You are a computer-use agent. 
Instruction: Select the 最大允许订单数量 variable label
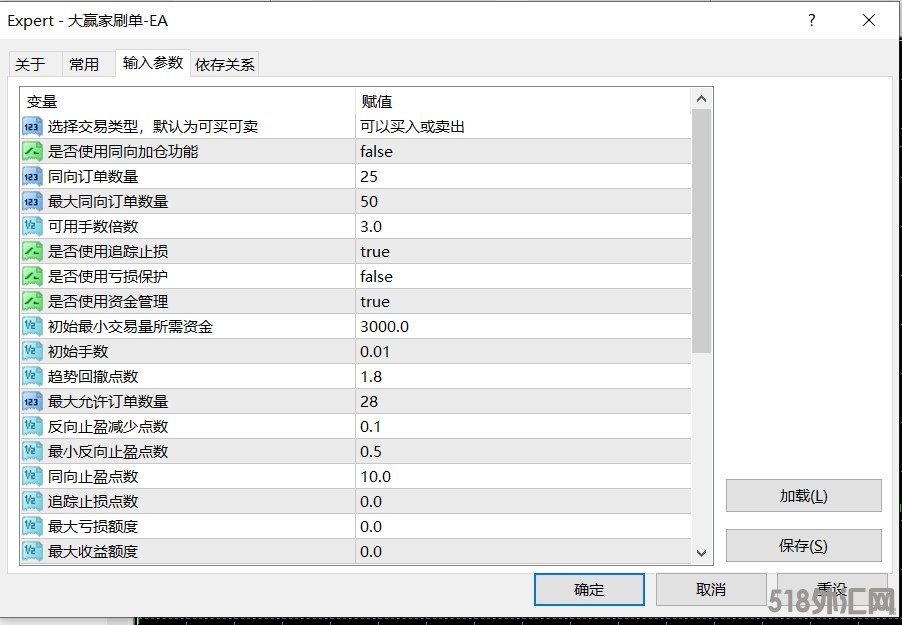pos(108,401)
